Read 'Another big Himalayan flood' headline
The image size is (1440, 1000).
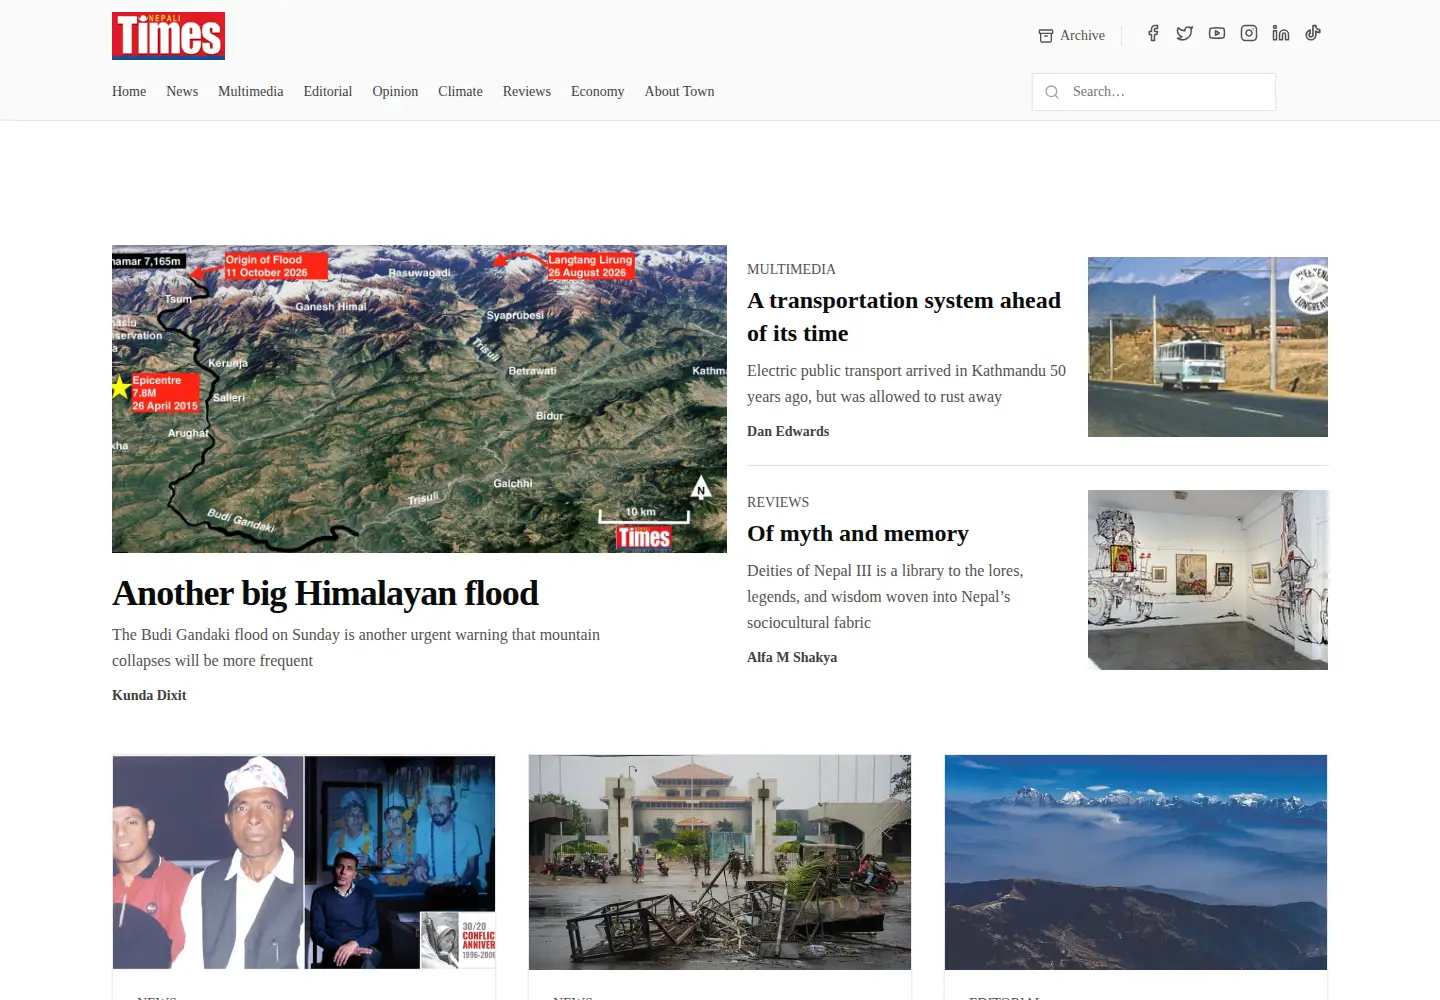(x=325, y=593)
